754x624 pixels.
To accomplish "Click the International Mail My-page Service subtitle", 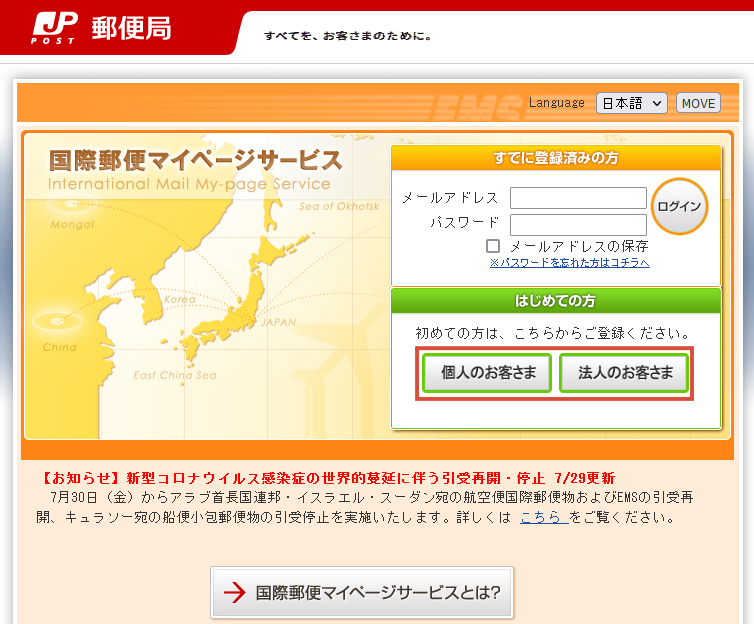I will click(189, 184).
